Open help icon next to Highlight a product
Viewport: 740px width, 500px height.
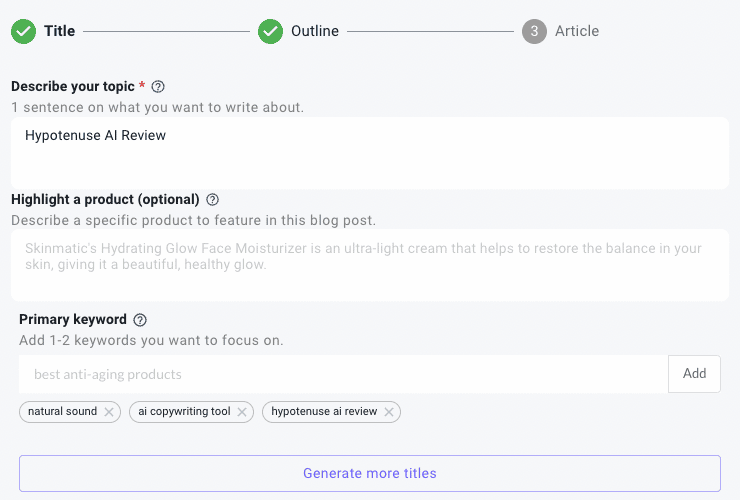click(213, 200)
